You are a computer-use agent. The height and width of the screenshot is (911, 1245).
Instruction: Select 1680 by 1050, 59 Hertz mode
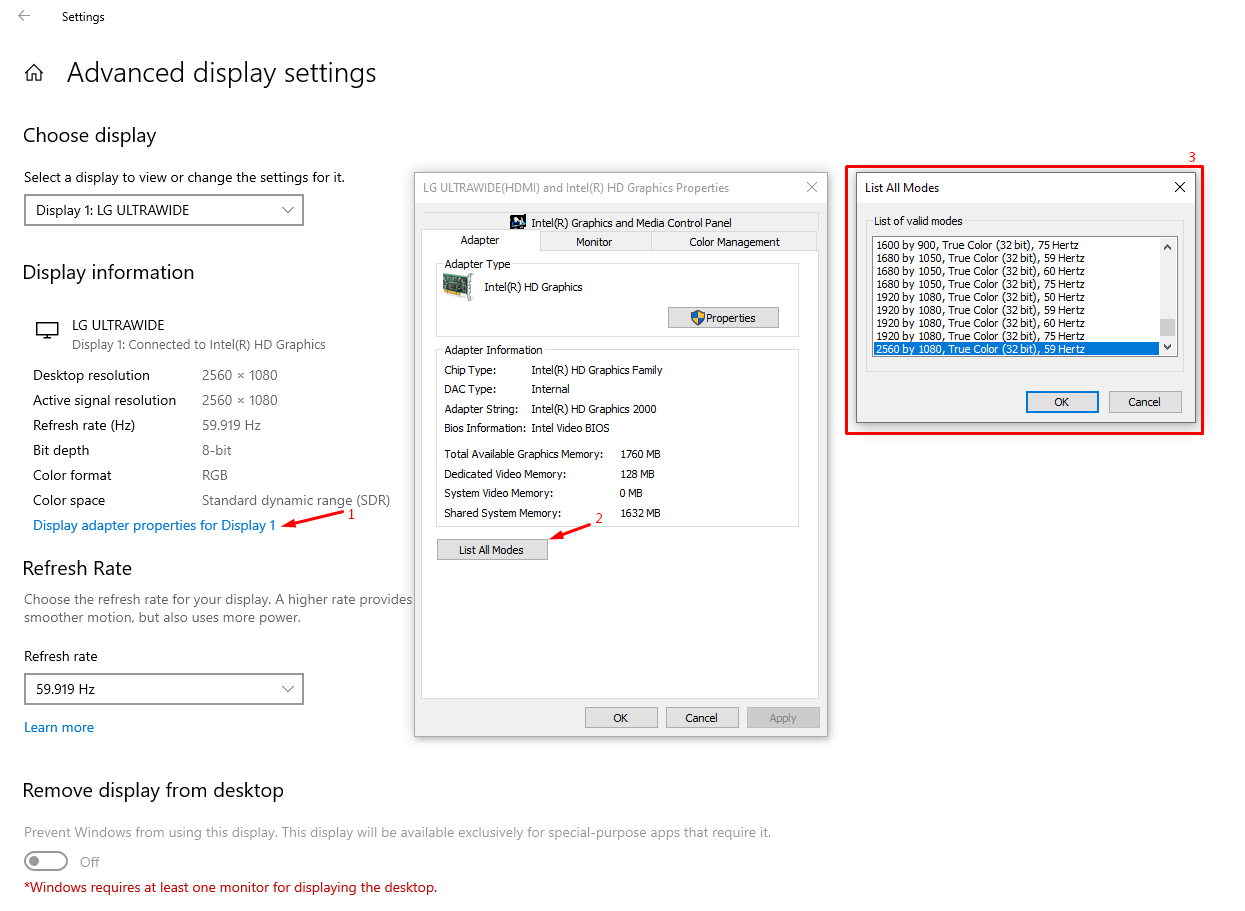1015,258
